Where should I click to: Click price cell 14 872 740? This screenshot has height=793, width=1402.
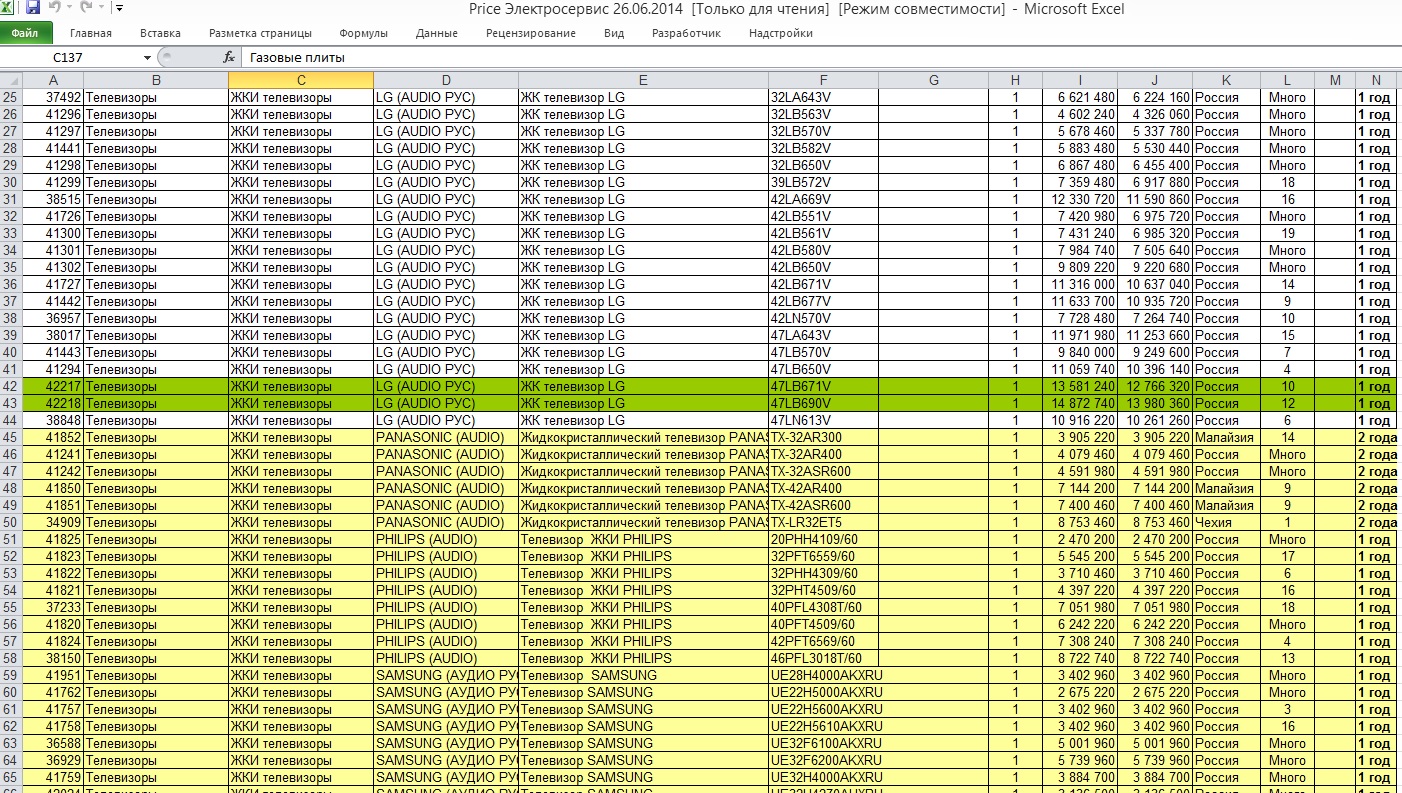(1080, 403)
